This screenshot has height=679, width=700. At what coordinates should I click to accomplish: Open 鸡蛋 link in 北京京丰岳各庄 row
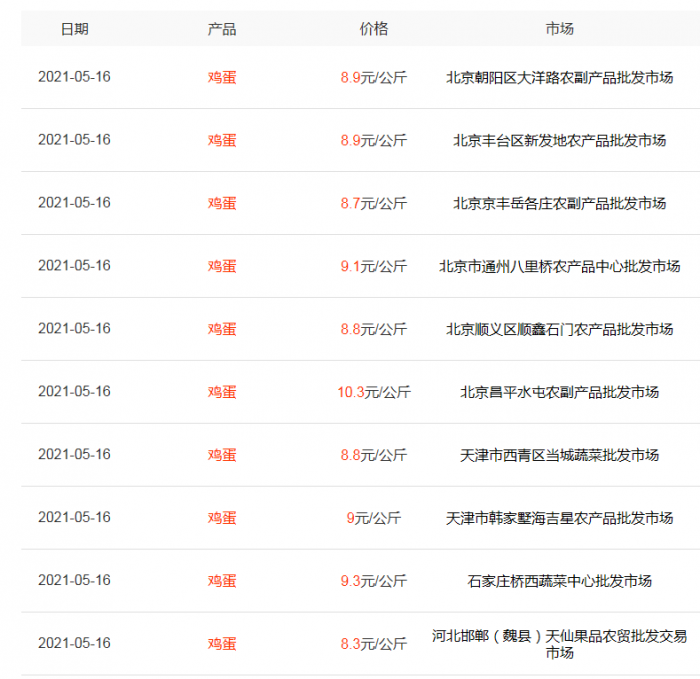[222, 203]
